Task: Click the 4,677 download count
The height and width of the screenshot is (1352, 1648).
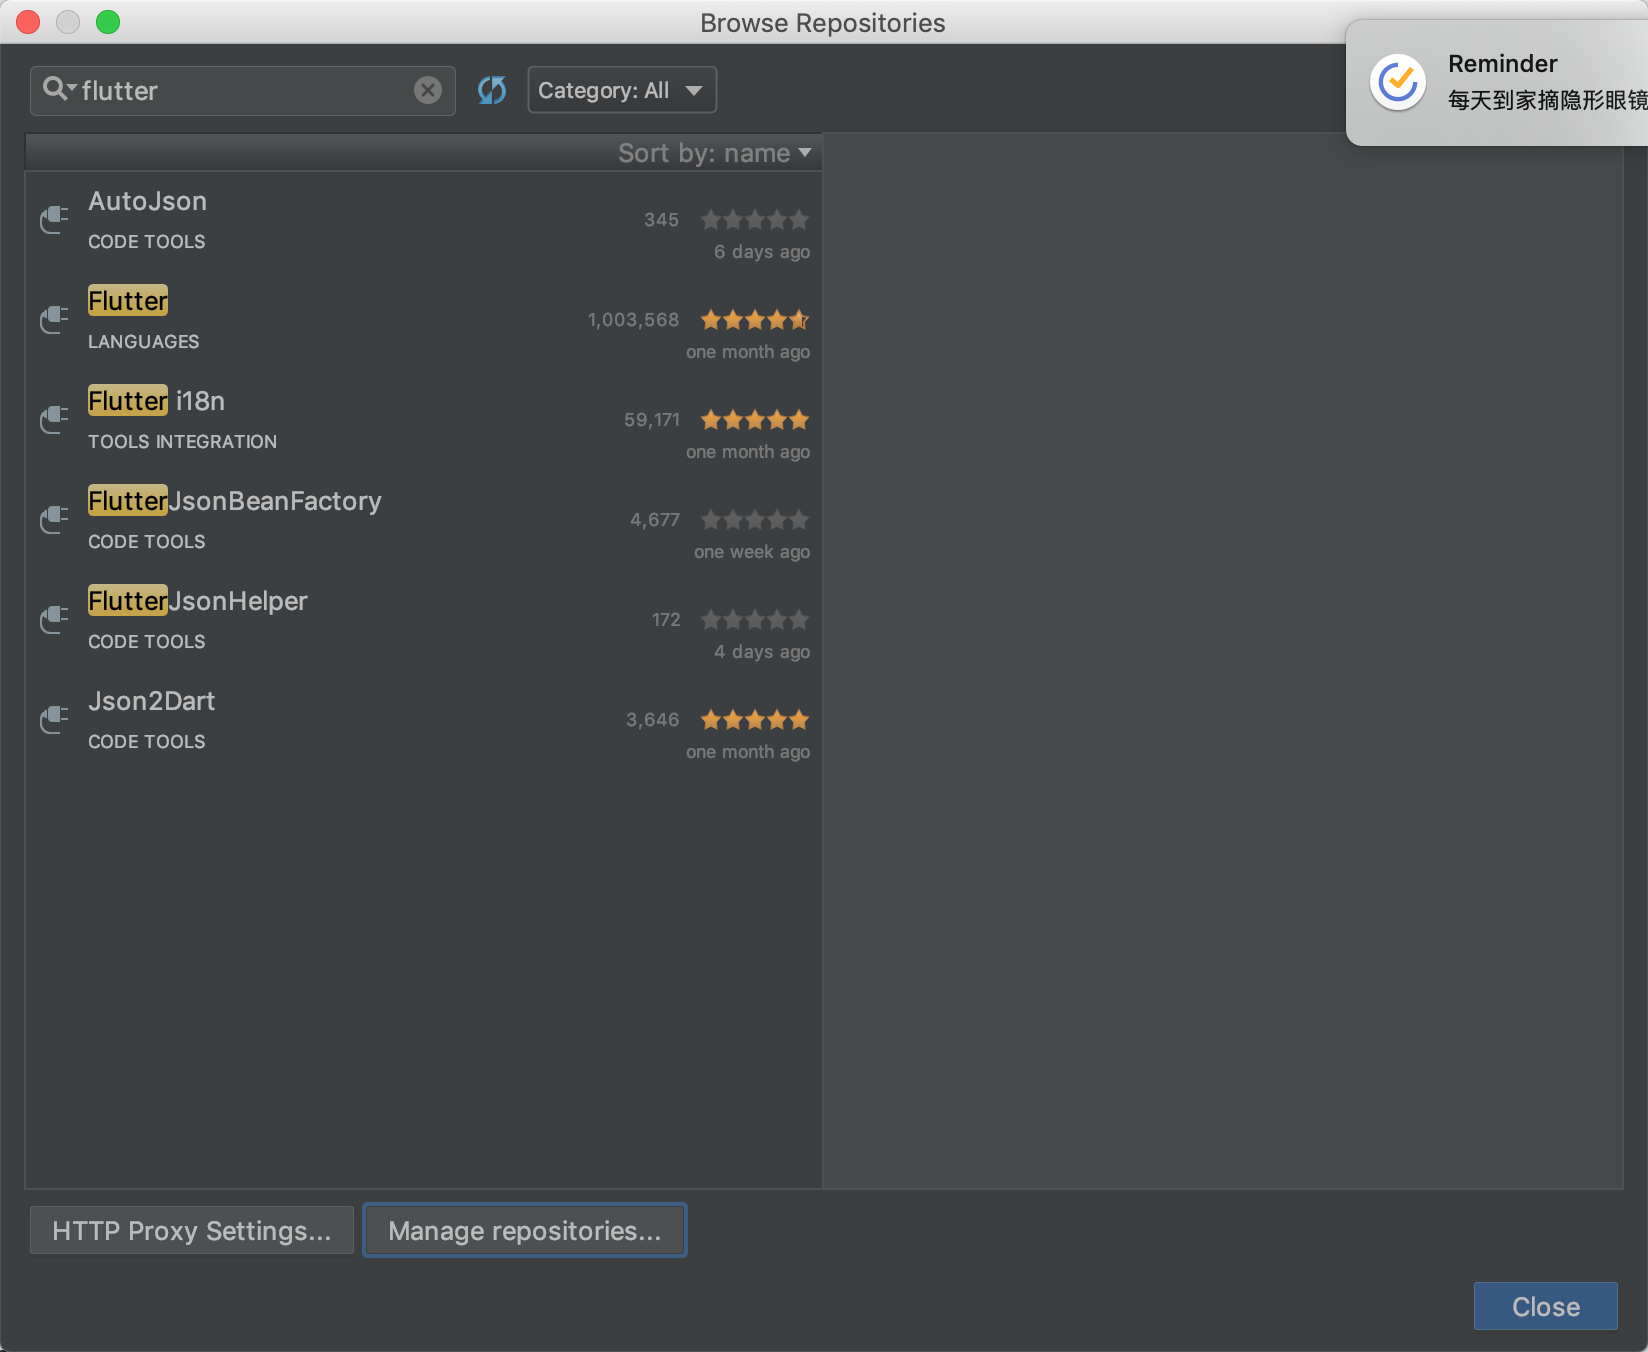Action: pos(655,520)
